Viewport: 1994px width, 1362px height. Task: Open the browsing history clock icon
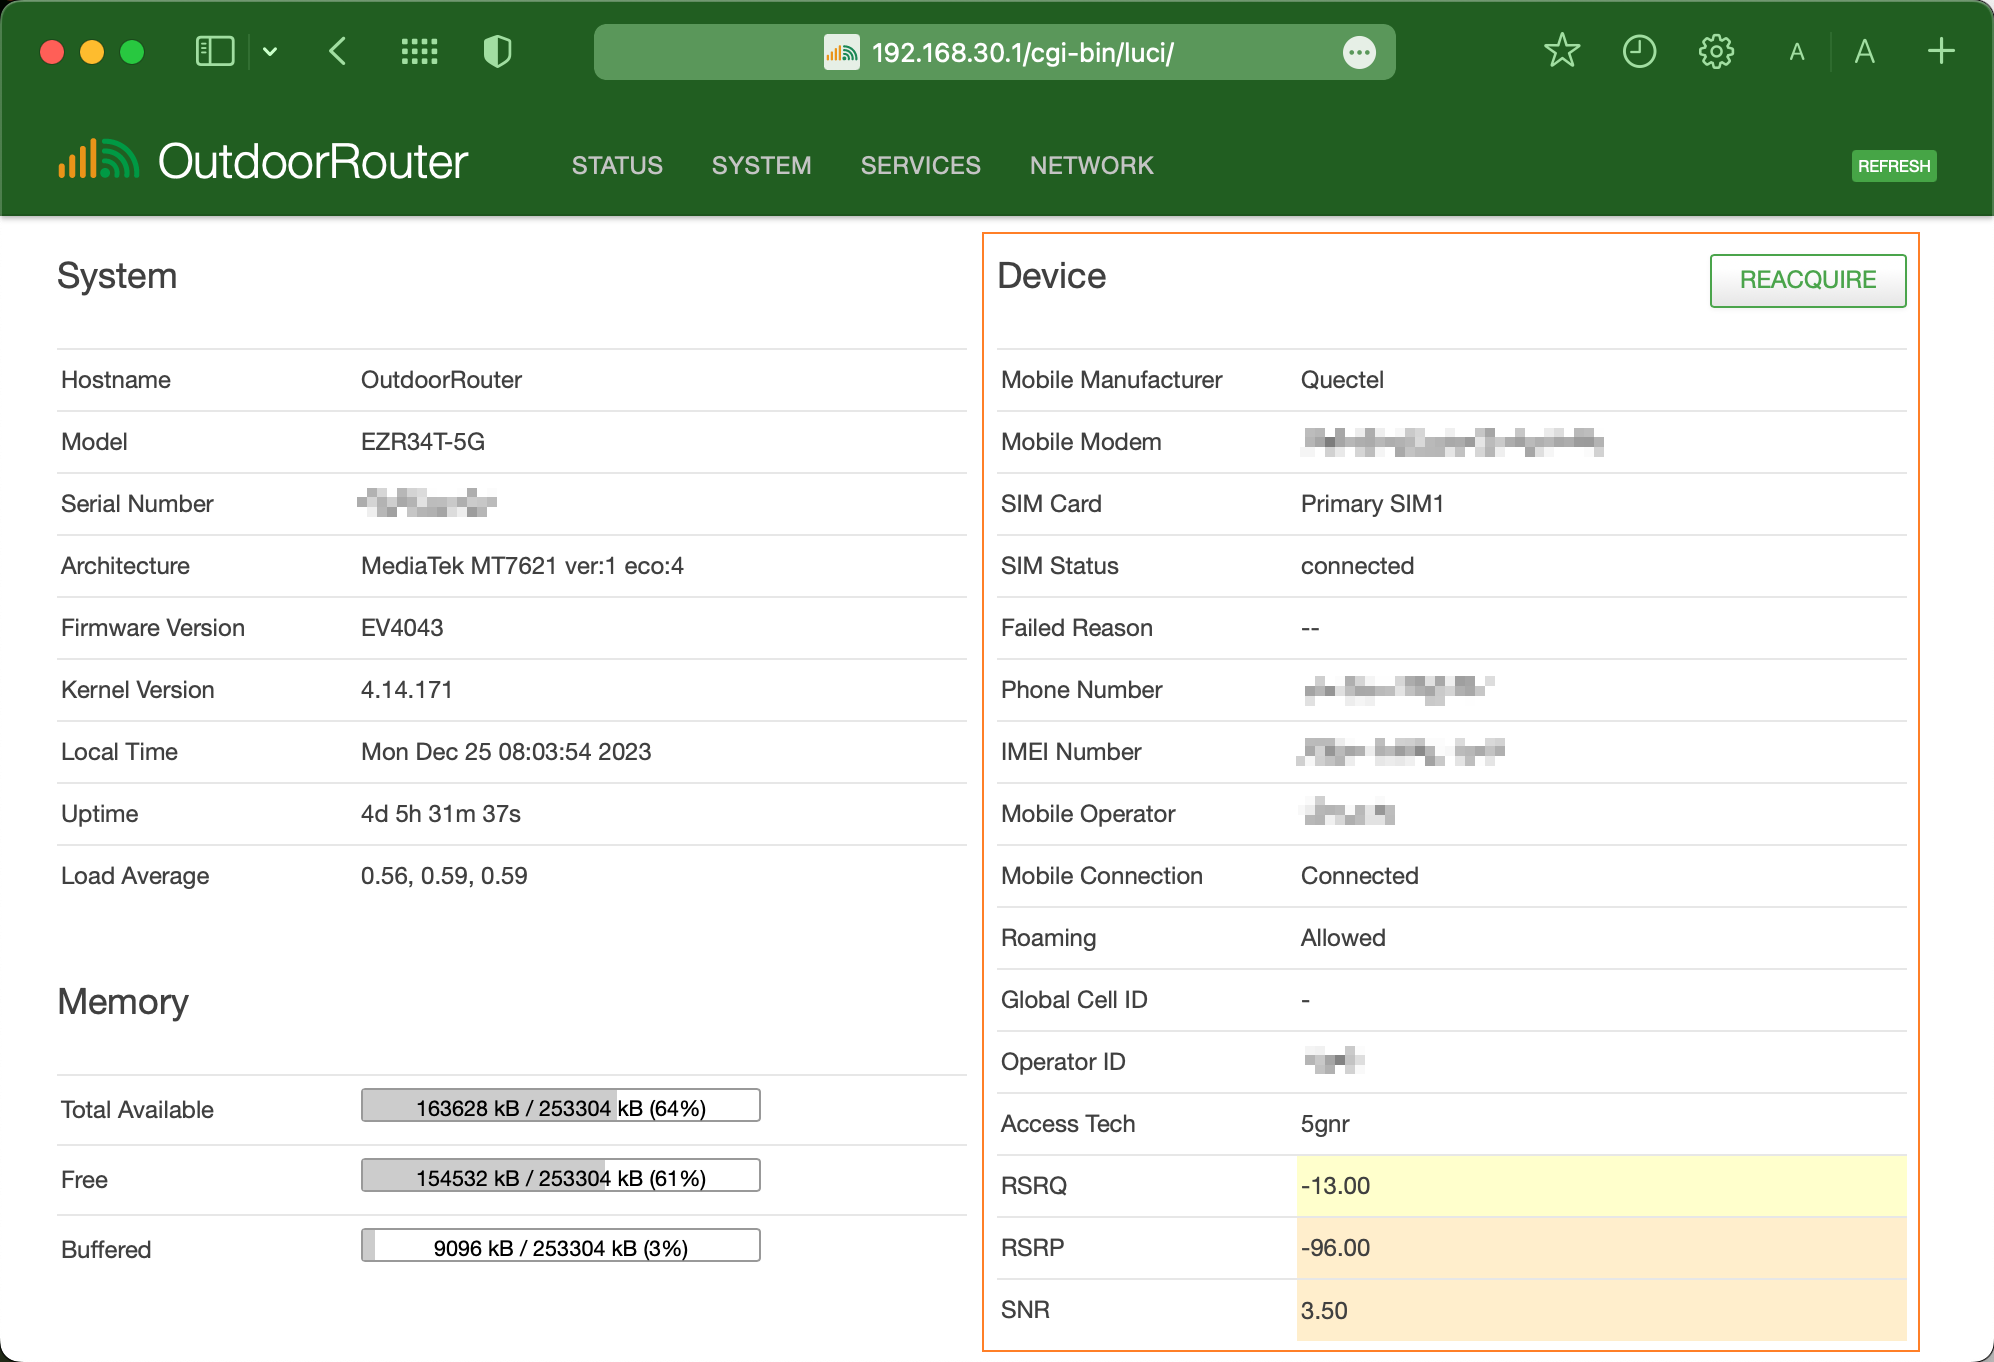coord(1639,51)
